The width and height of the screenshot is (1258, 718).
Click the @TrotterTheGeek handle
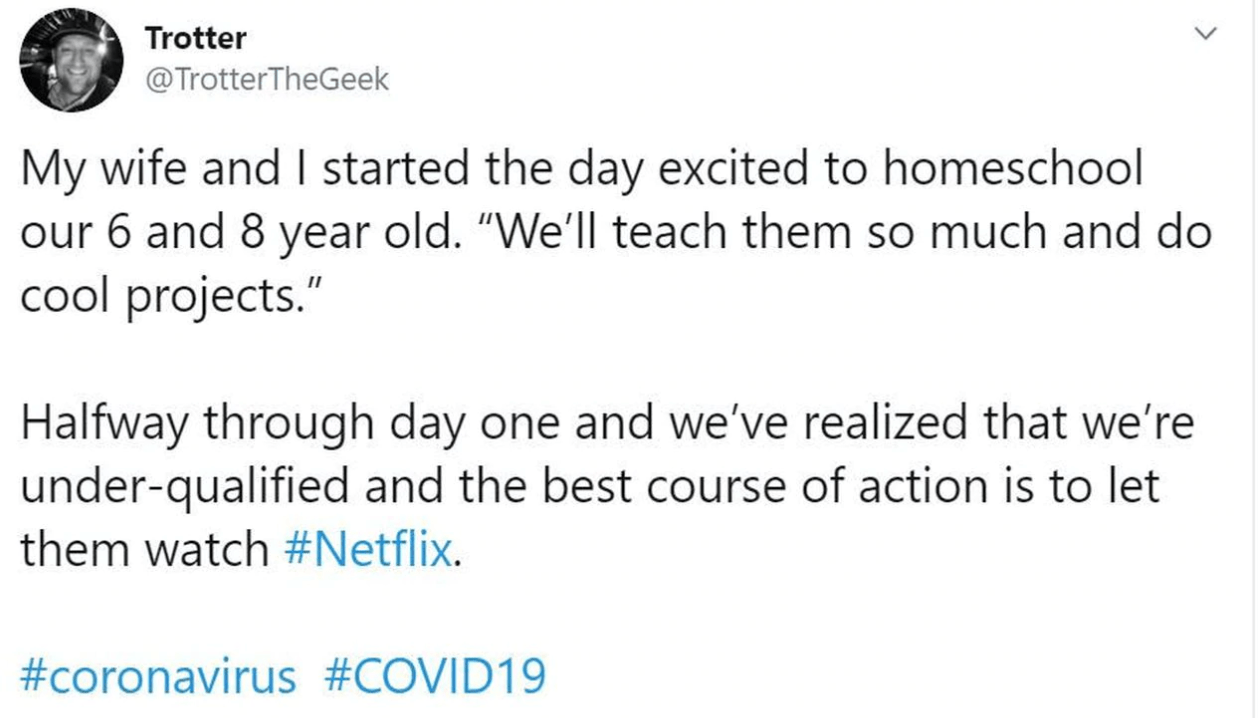tap(267, 80)
